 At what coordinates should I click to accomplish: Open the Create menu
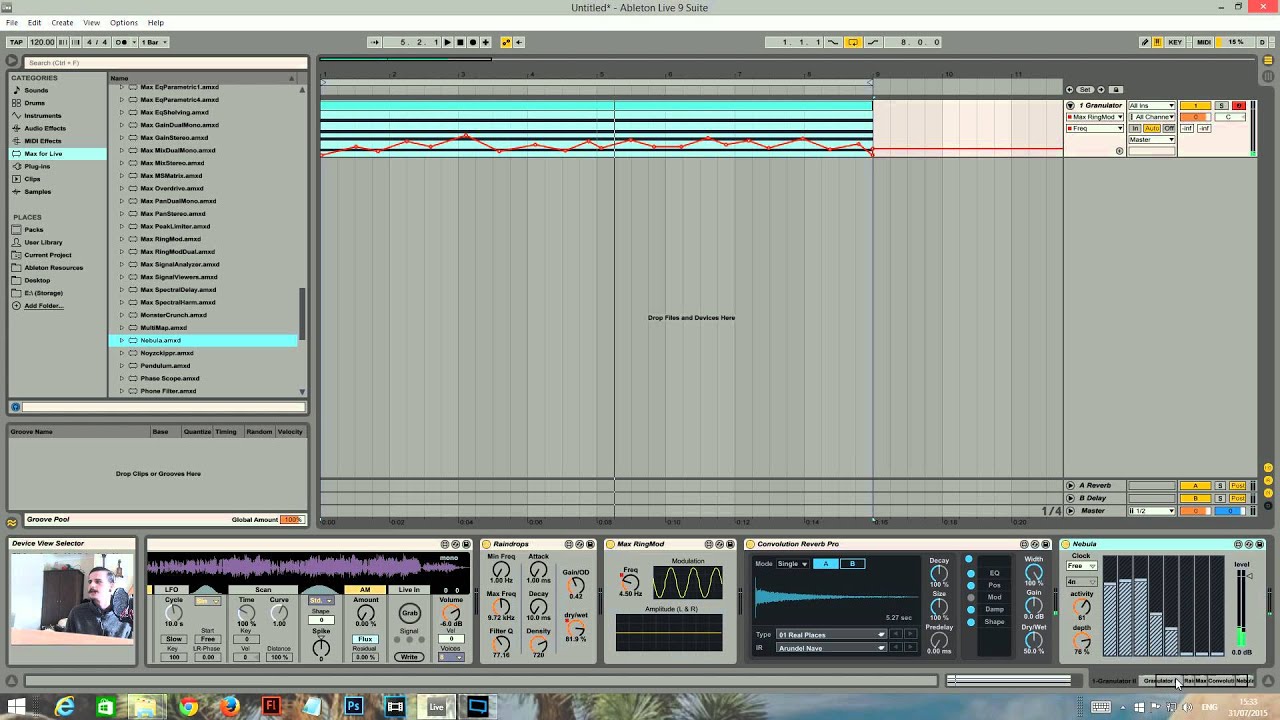pyautogui.click(x=62, y=22)
